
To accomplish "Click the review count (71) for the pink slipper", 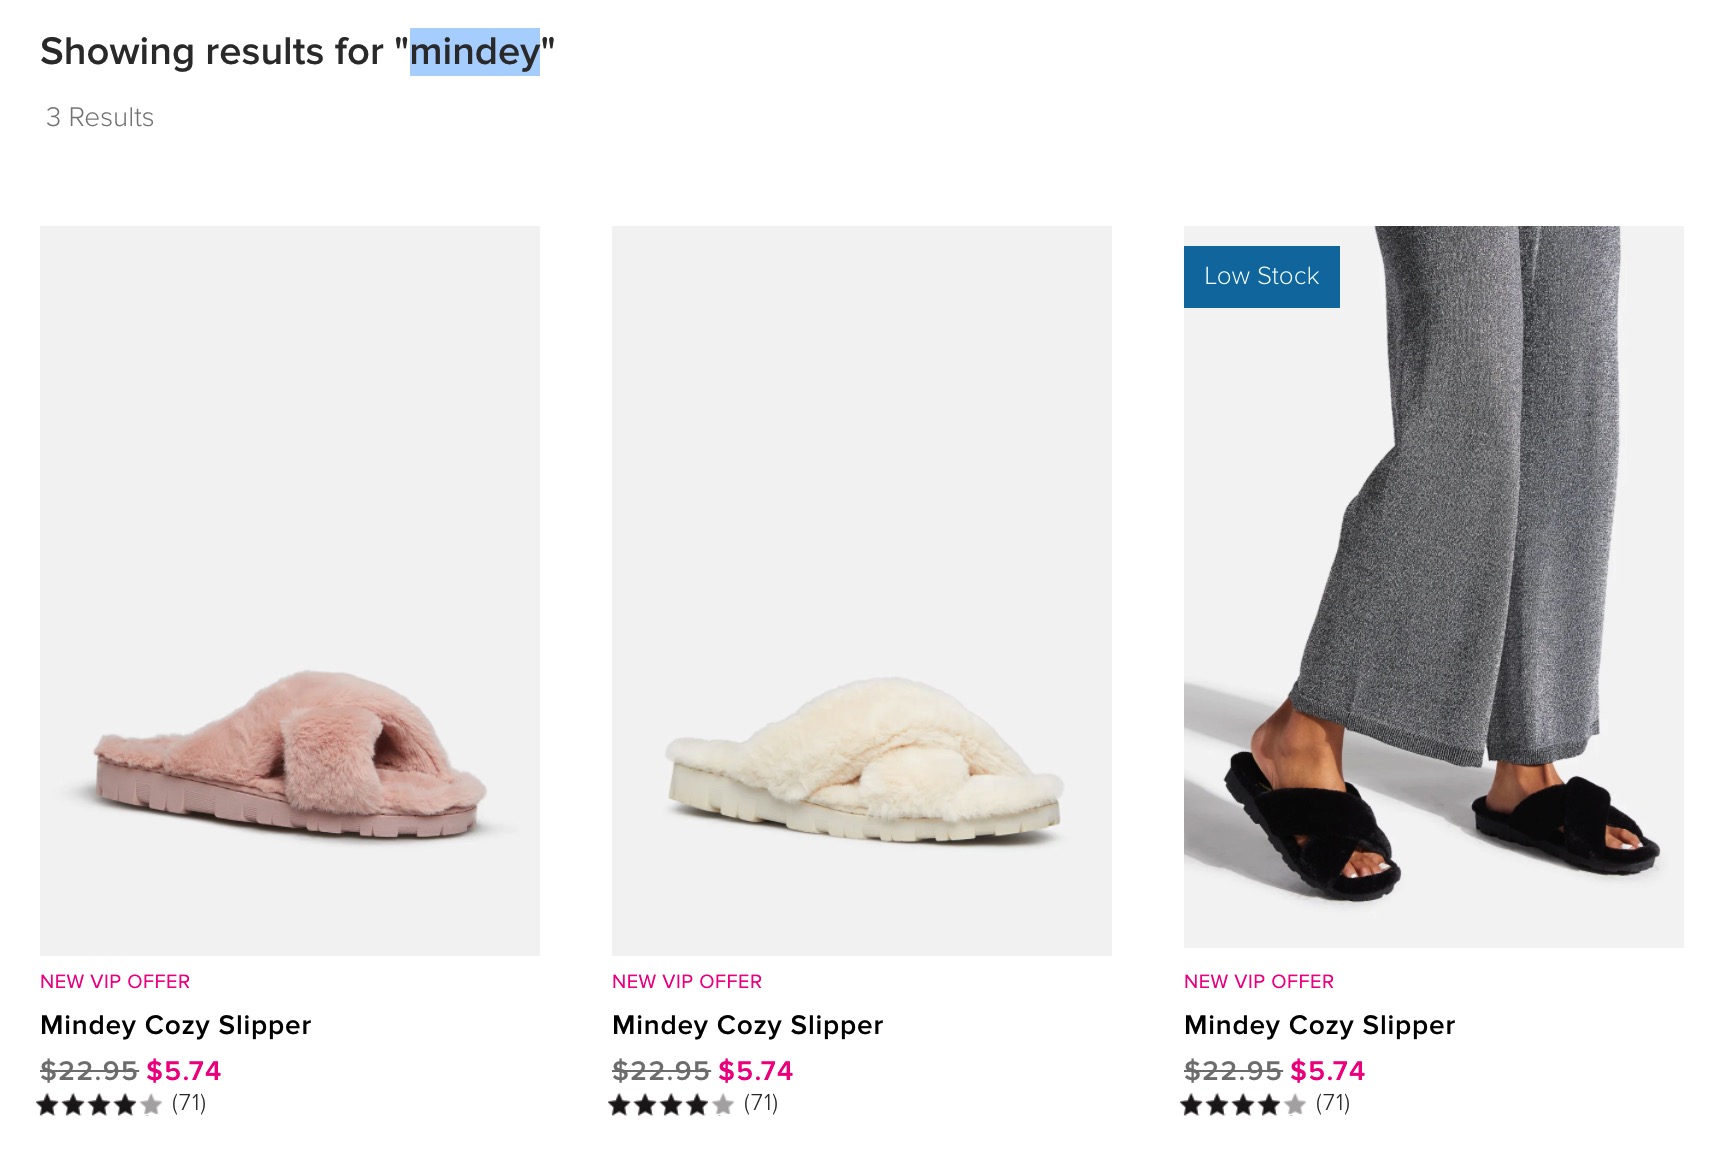I will [189, 1103].
